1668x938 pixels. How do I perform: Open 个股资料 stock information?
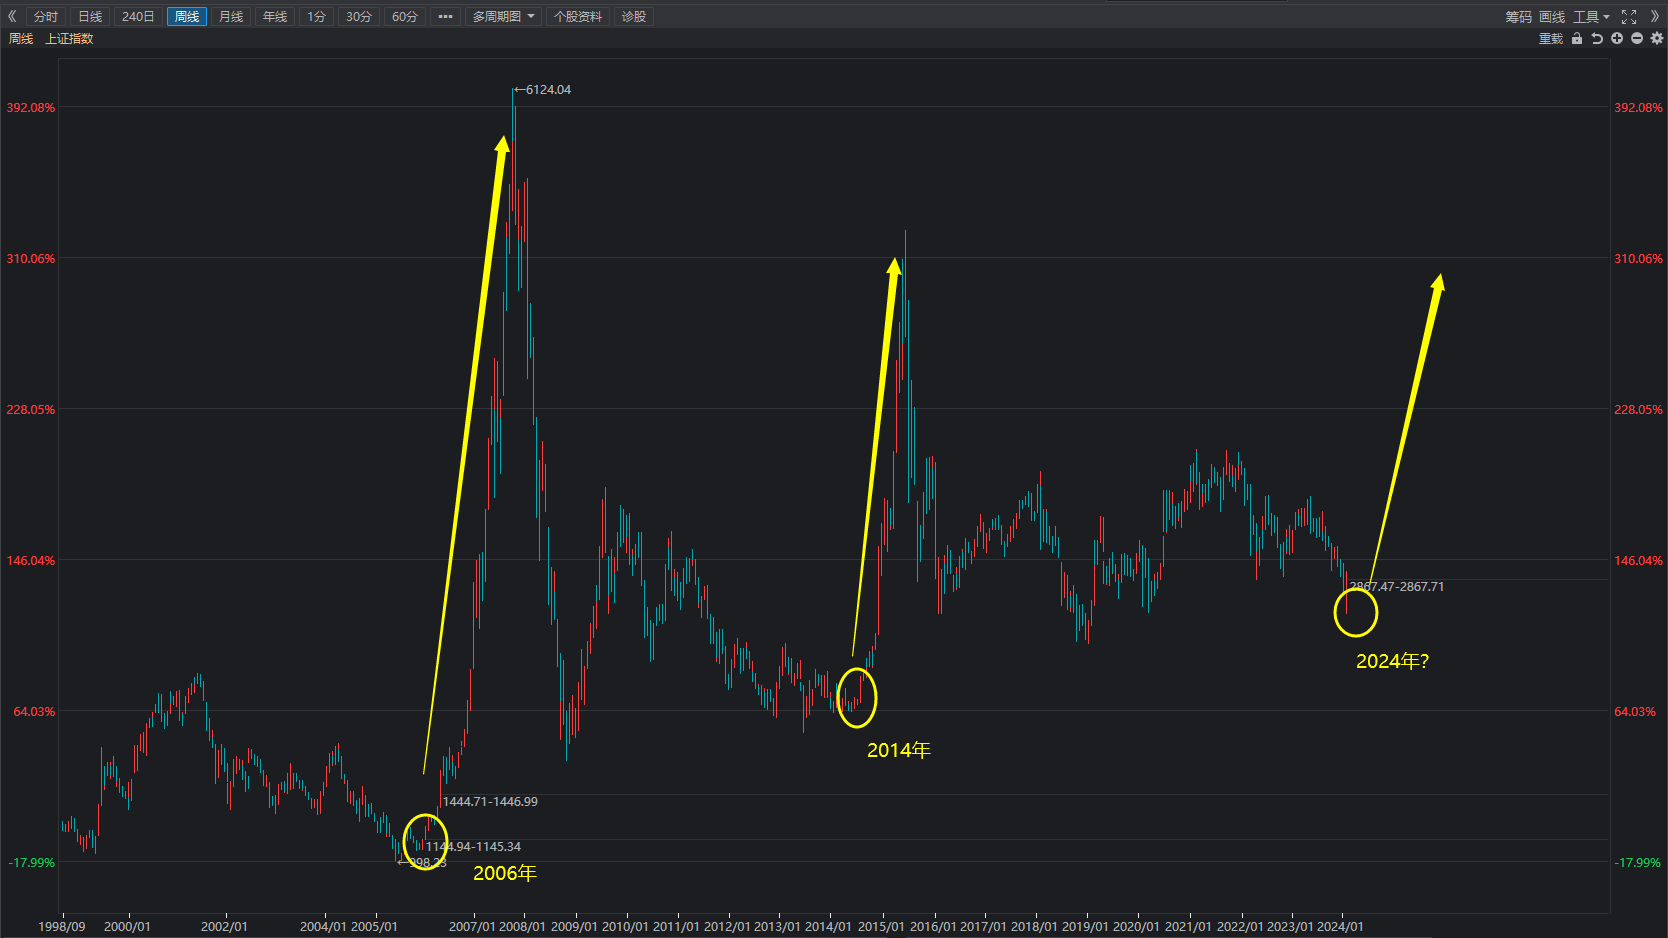pos(578,17)
